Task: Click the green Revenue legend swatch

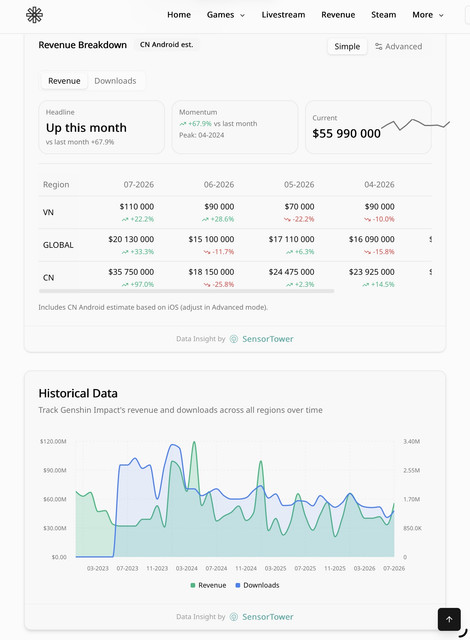Action: click(193, 585)
